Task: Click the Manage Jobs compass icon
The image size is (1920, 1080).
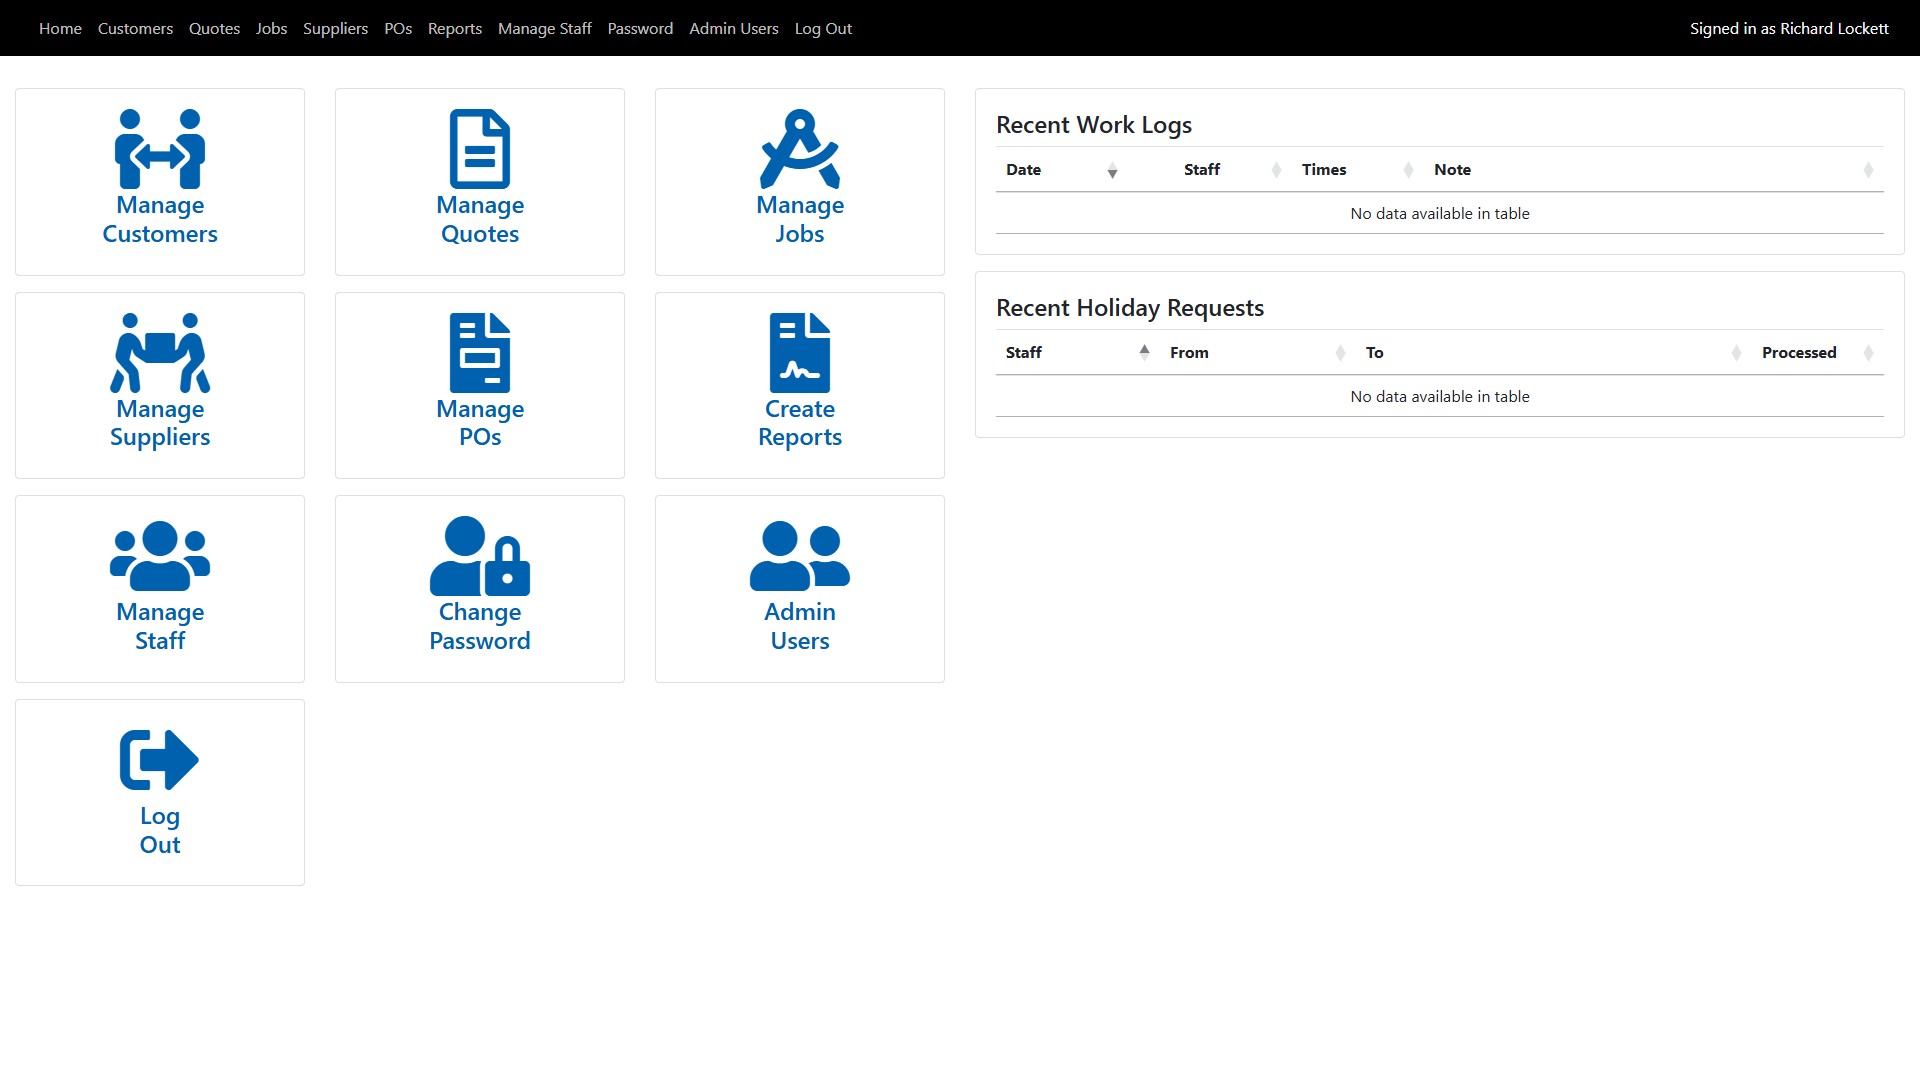Action: (x=800, y=149)
